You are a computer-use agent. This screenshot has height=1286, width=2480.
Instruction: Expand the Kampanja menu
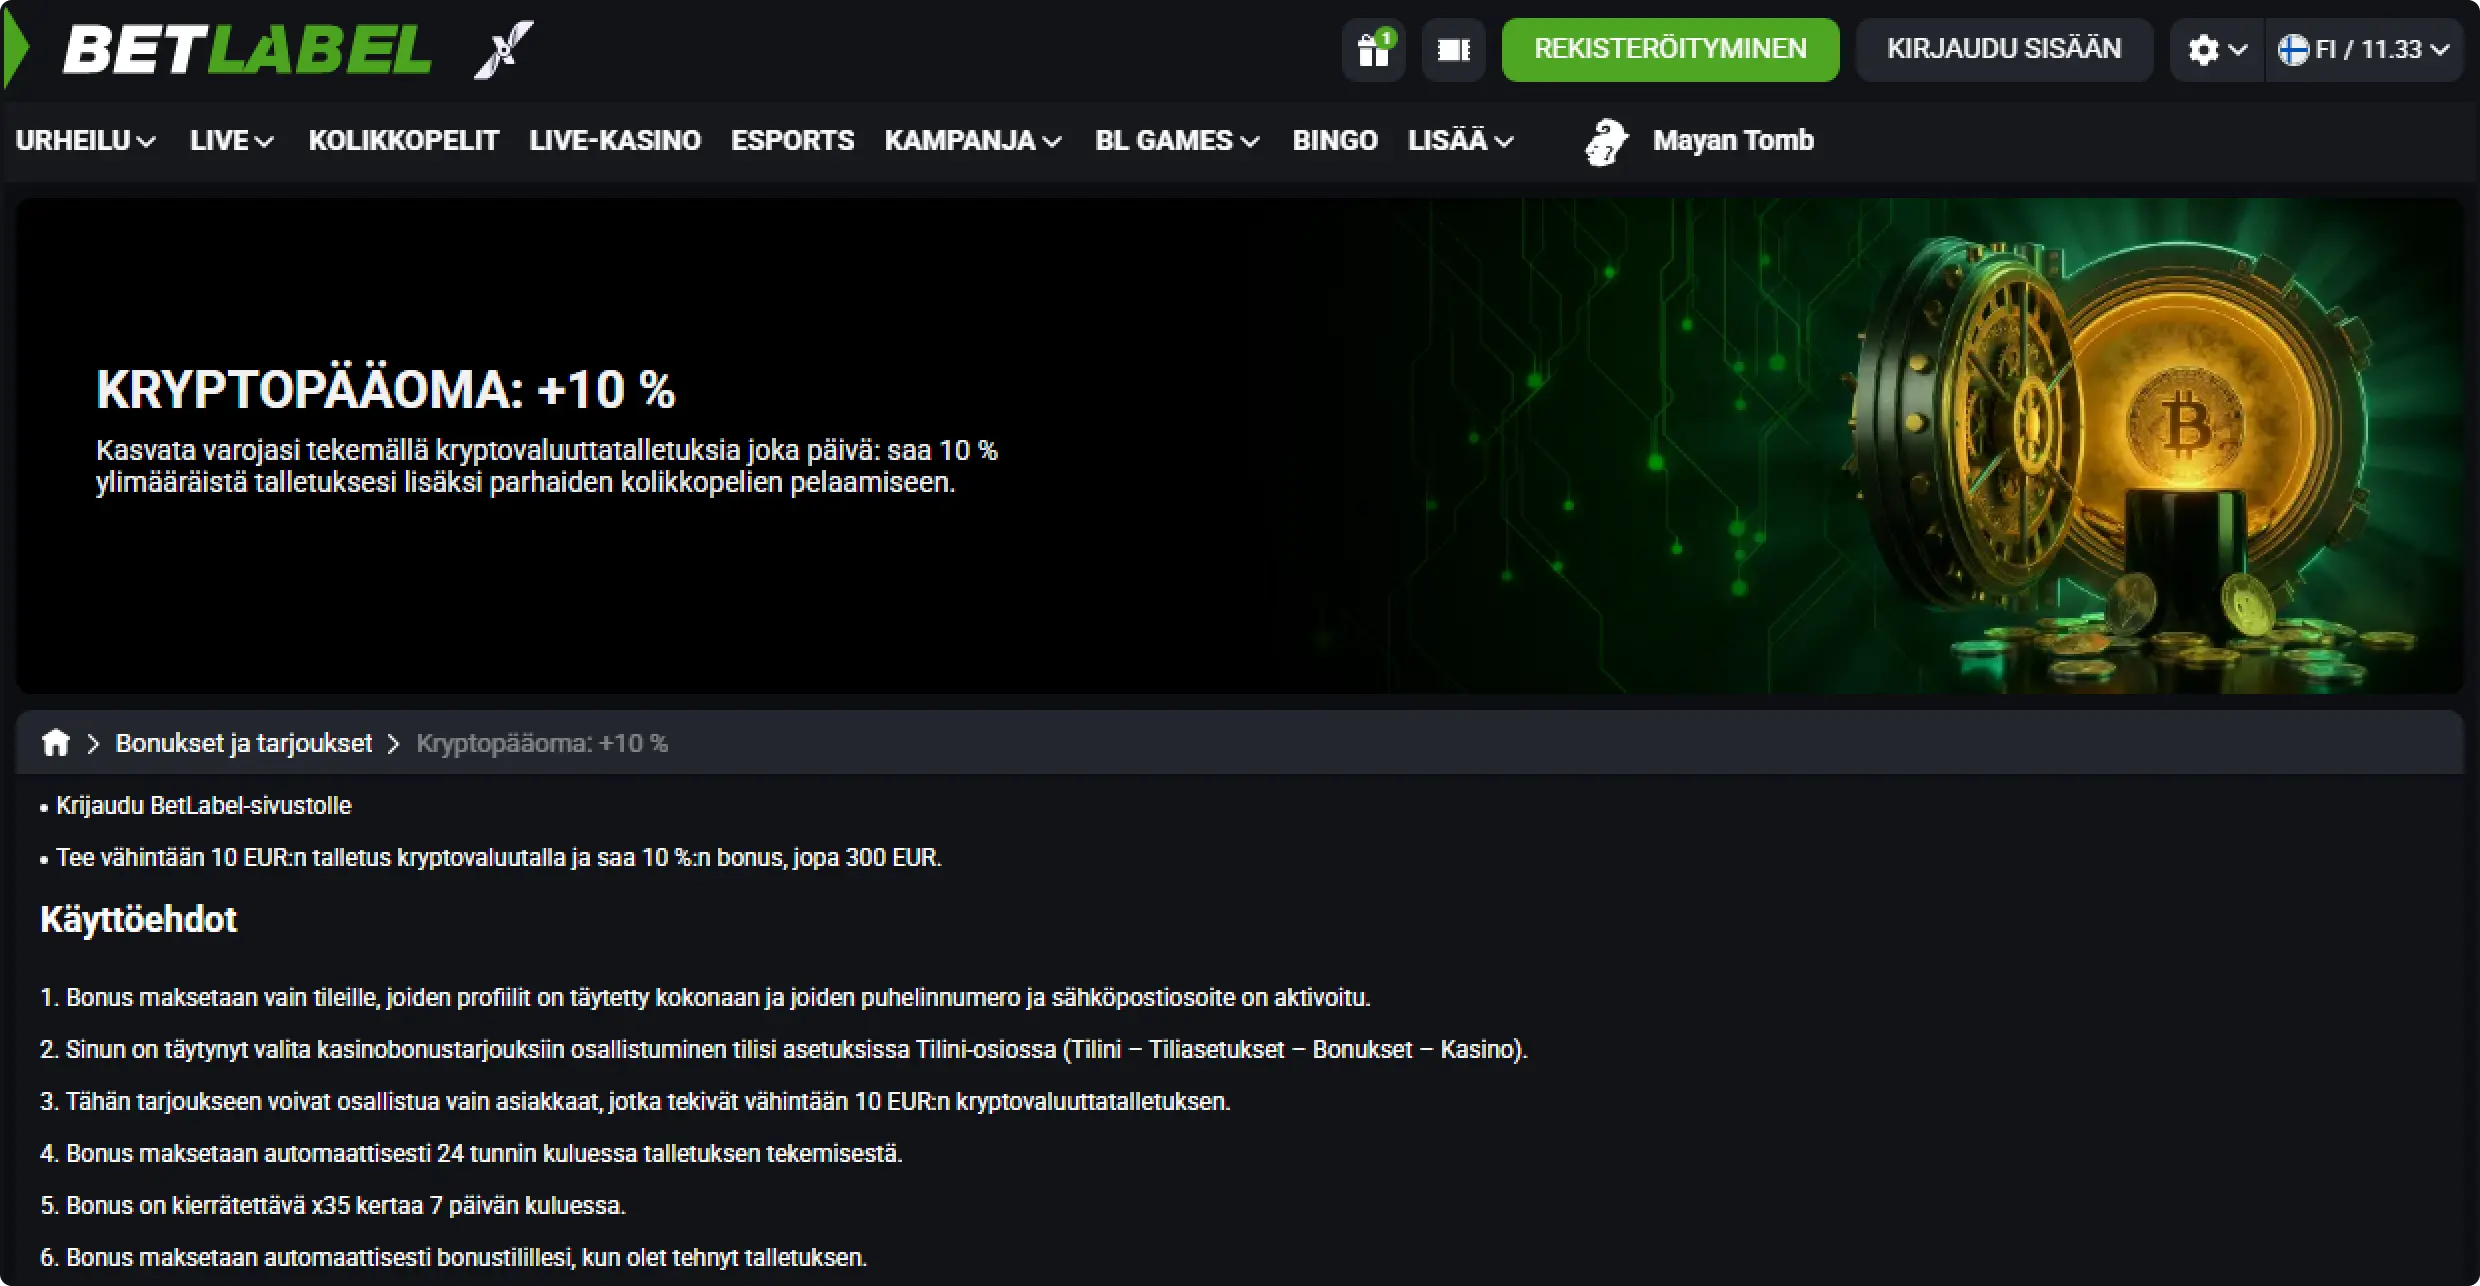click(972, 141)
